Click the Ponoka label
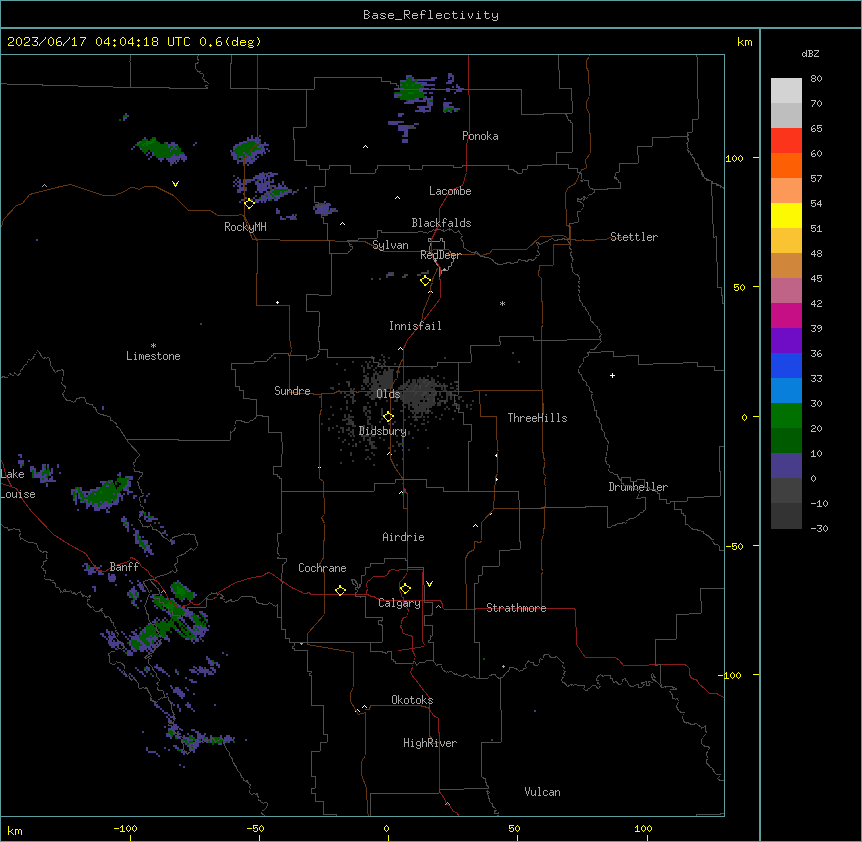The height and width of the screenshot is (842, 862). coord(480,136)
